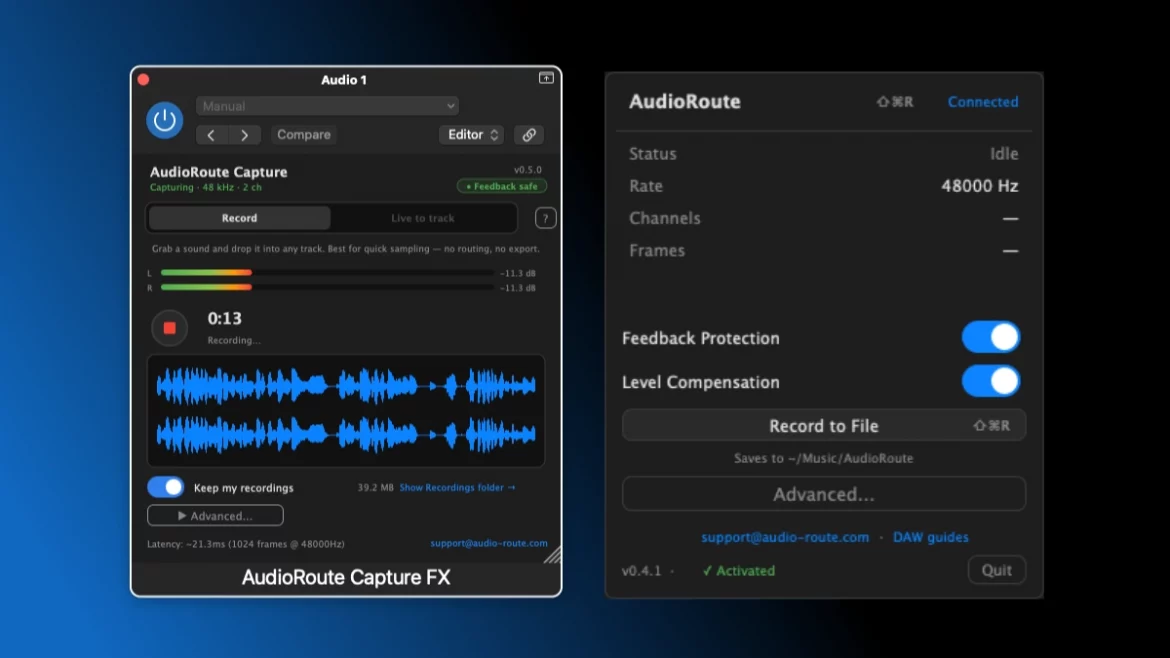Click the left channel level meter

coord(327,273)
